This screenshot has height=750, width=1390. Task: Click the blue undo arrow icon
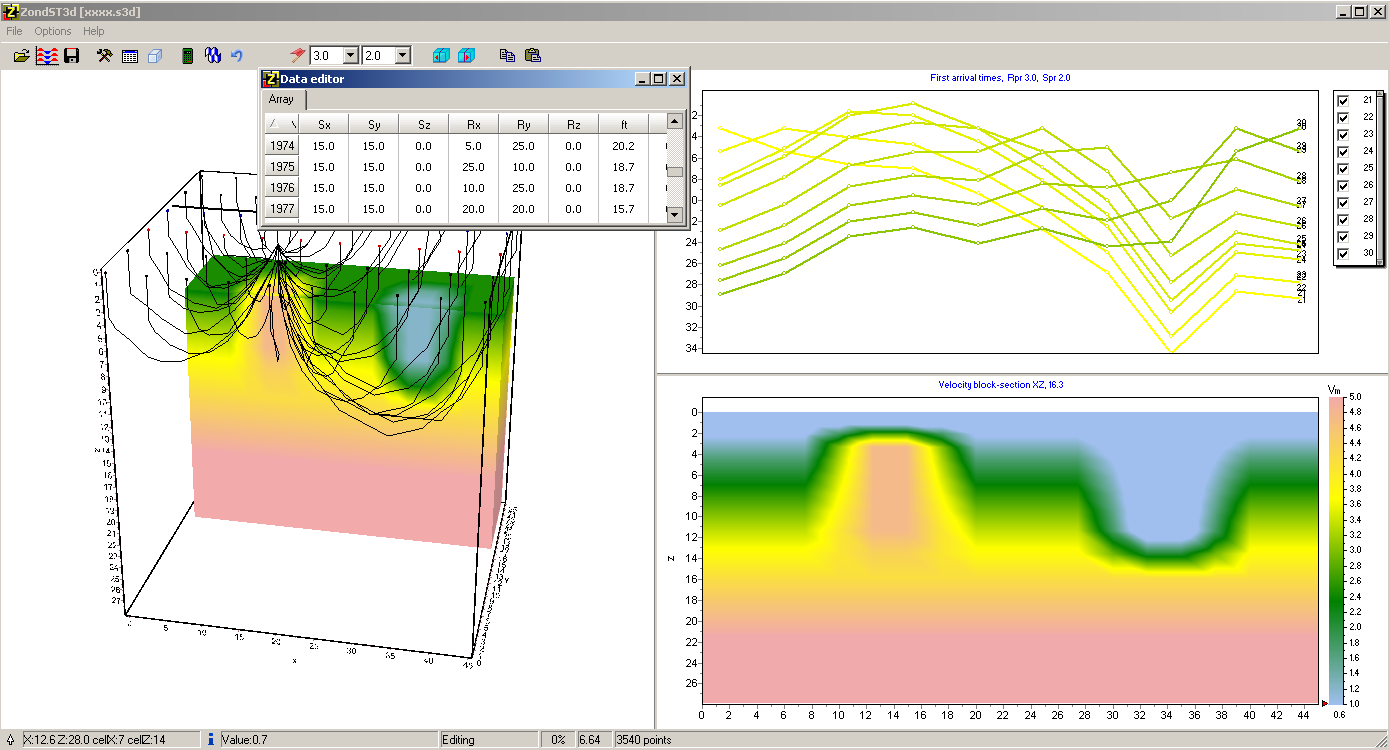[237, 56]
